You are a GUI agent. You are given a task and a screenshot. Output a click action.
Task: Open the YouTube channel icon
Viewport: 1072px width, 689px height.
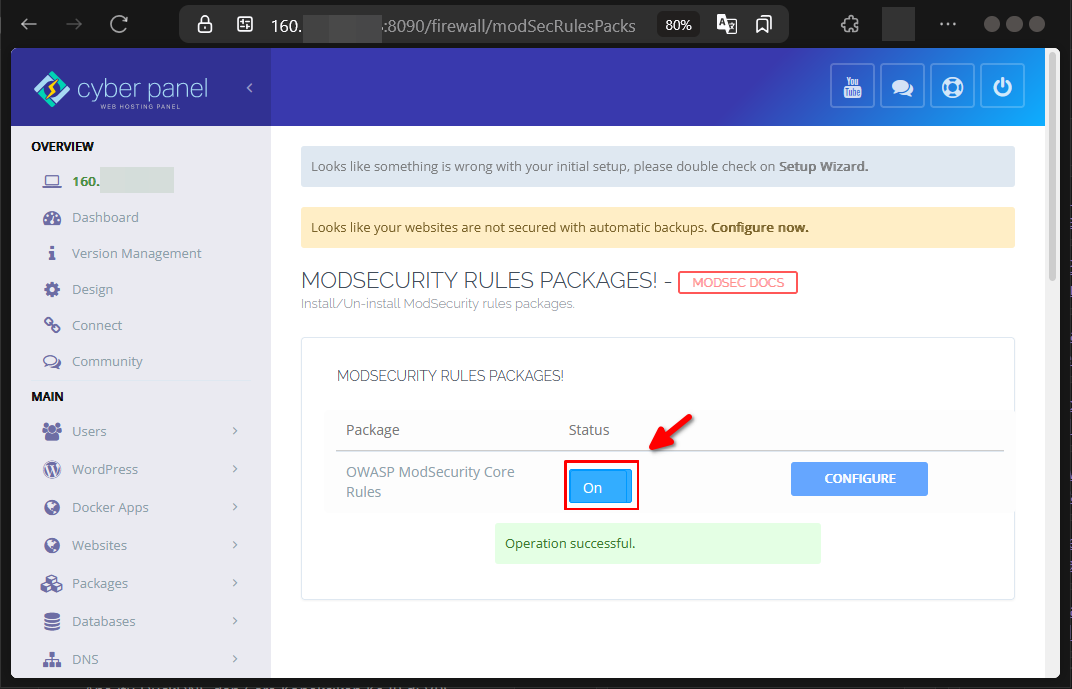pos(853,86)
